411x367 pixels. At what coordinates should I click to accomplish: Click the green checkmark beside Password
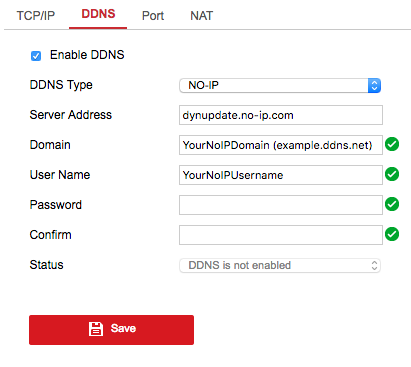coord(392,204)
